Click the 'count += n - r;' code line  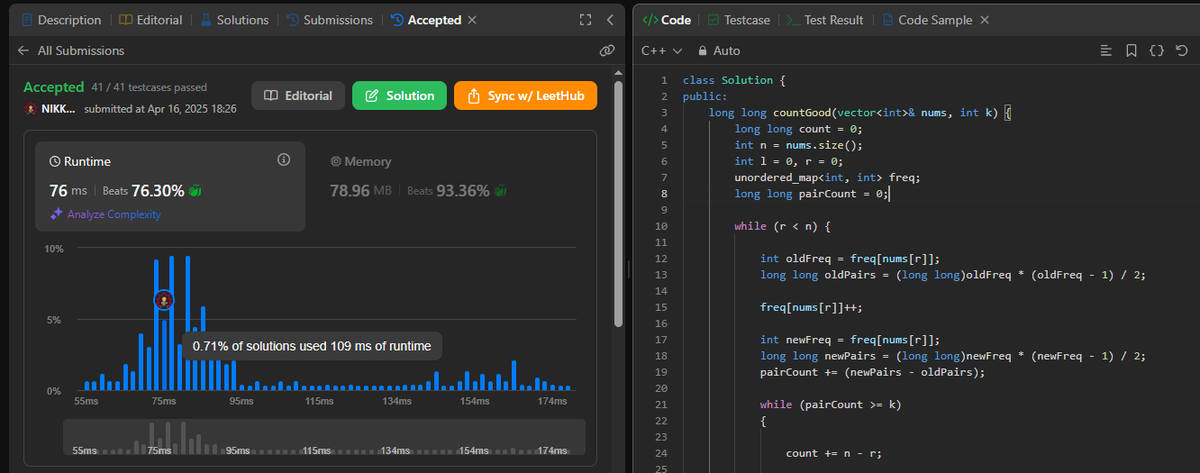click(832, 454)
